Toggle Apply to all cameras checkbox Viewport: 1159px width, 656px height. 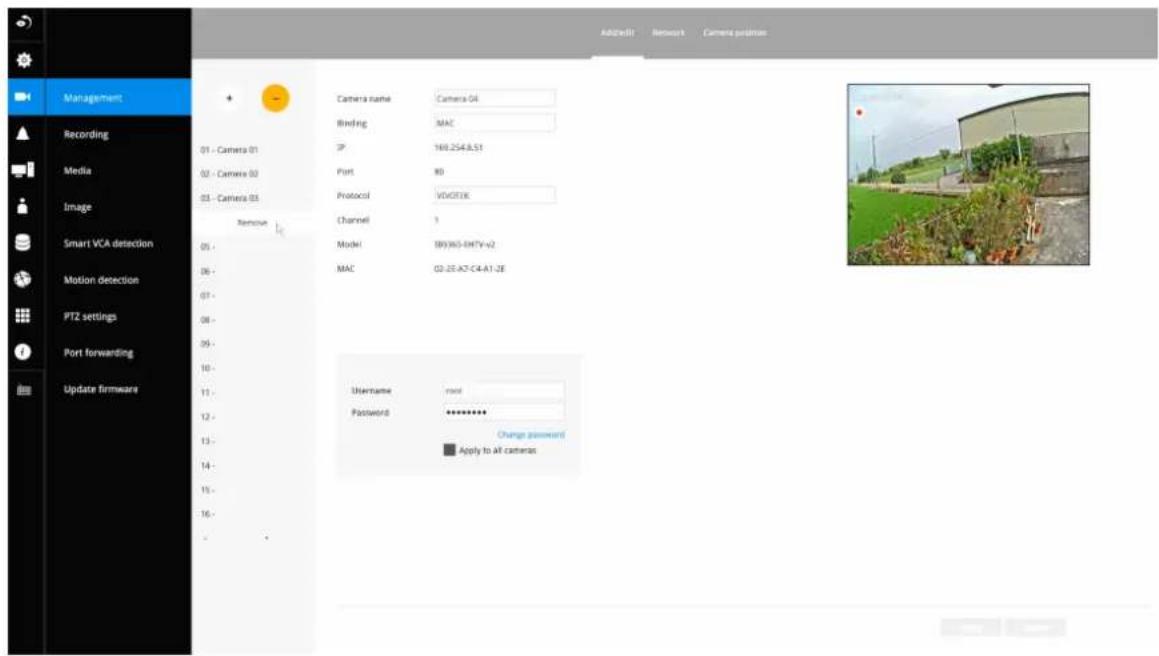tap(449, 450)
